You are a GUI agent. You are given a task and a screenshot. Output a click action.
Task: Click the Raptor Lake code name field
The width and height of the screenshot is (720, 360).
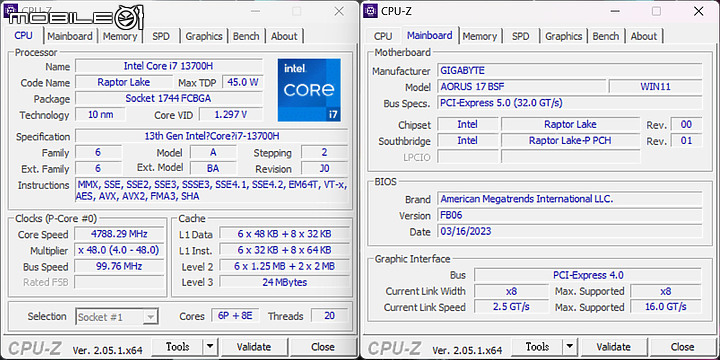pyautogui.click(x=124, y=82)
